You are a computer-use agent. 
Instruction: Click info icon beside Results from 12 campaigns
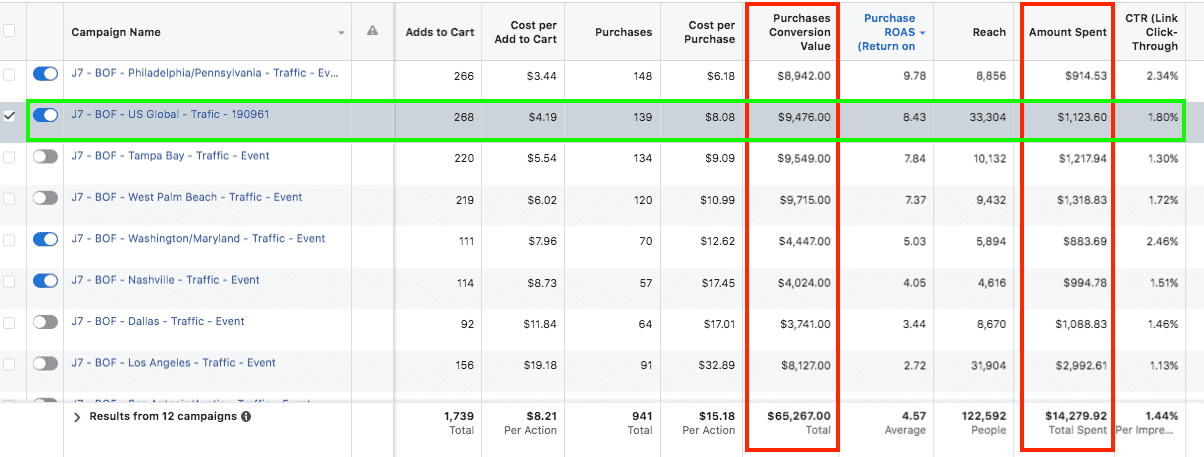point(246,416)
